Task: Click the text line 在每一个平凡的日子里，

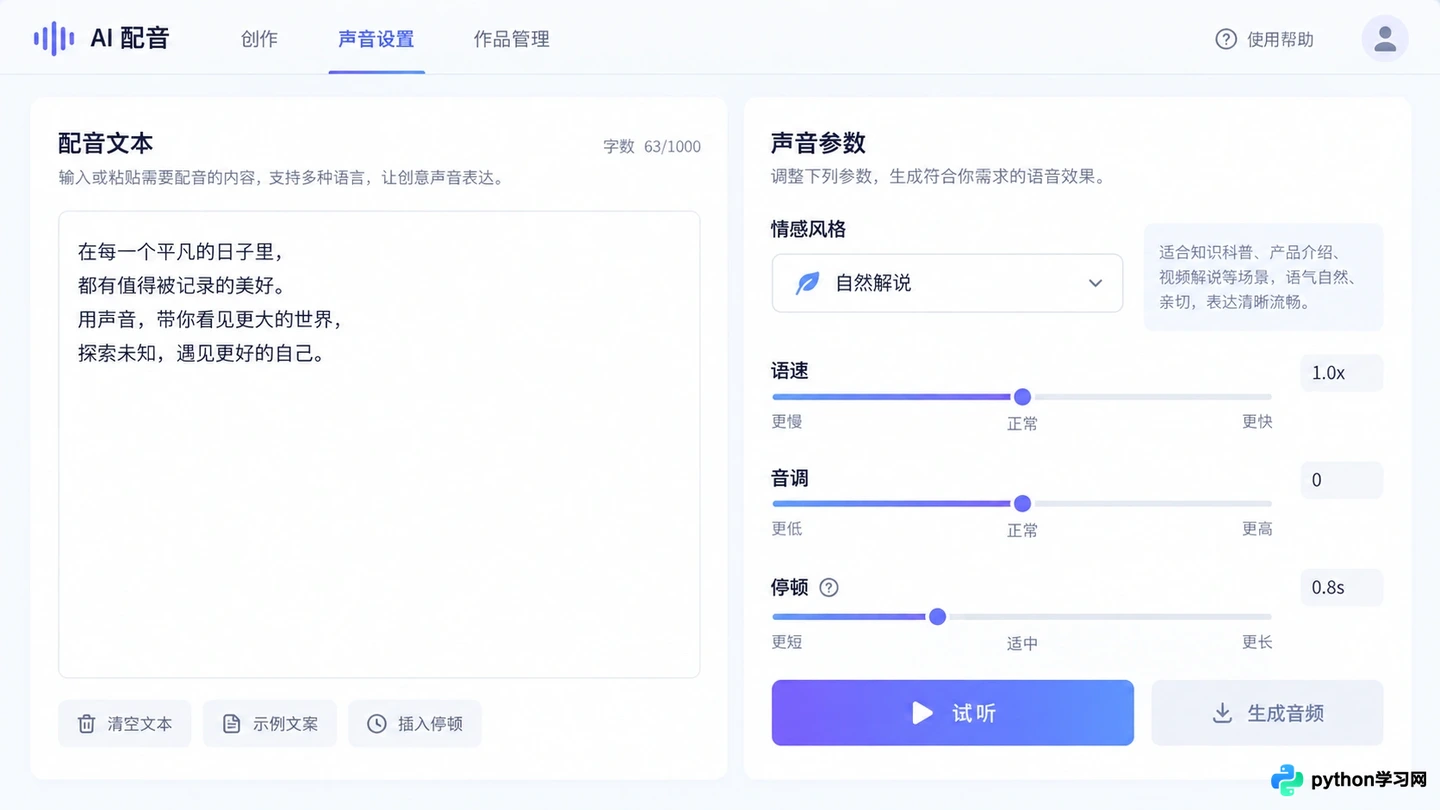Action: point(181,251)
